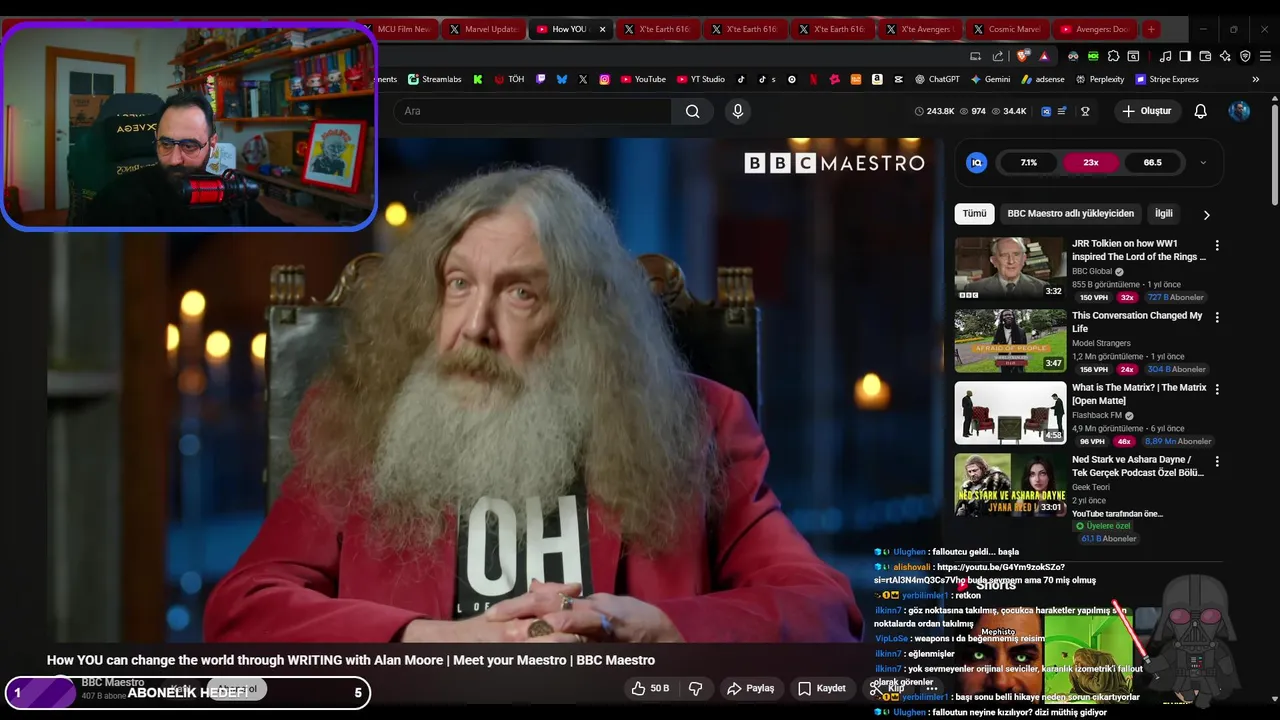The height and width of the screenshot is (720, 1280).
Task: Open Streamlabs bookmark
Action: (437, 79)
